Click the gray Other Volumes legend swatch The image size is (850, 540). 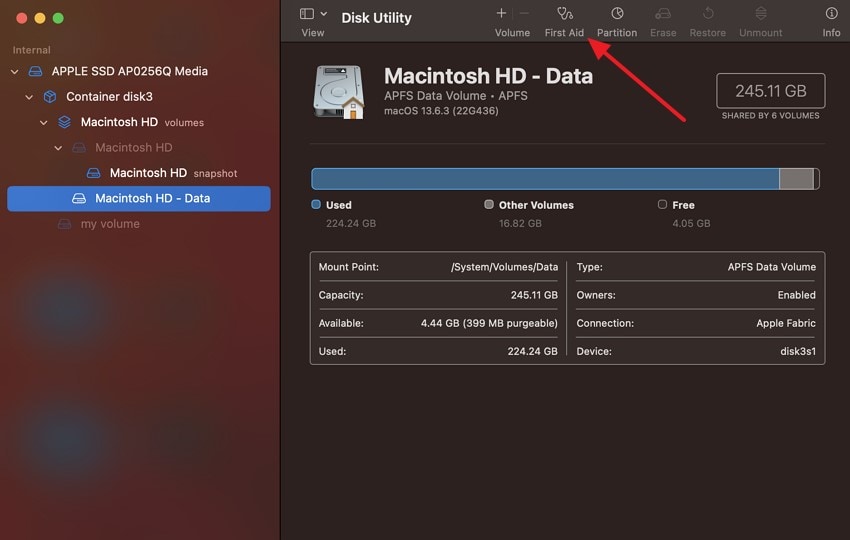point(489,204)
